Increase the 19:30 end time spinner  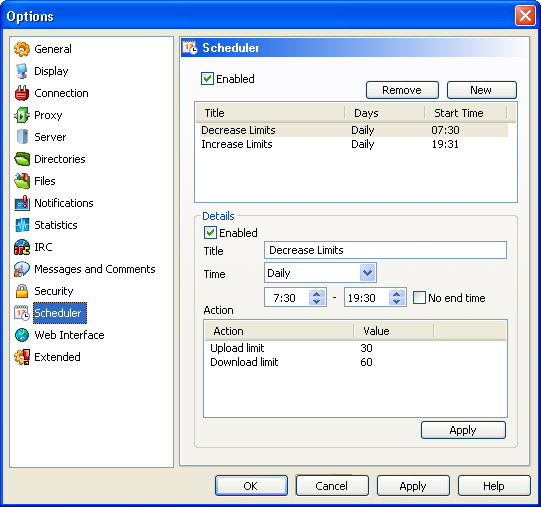click(x=396, y=293)
